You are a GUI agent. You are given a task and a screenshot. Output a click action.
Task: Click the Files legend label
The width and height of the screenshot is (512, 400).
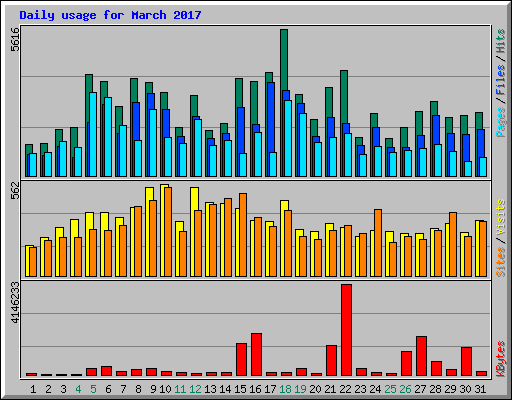(x=501, y=80)
